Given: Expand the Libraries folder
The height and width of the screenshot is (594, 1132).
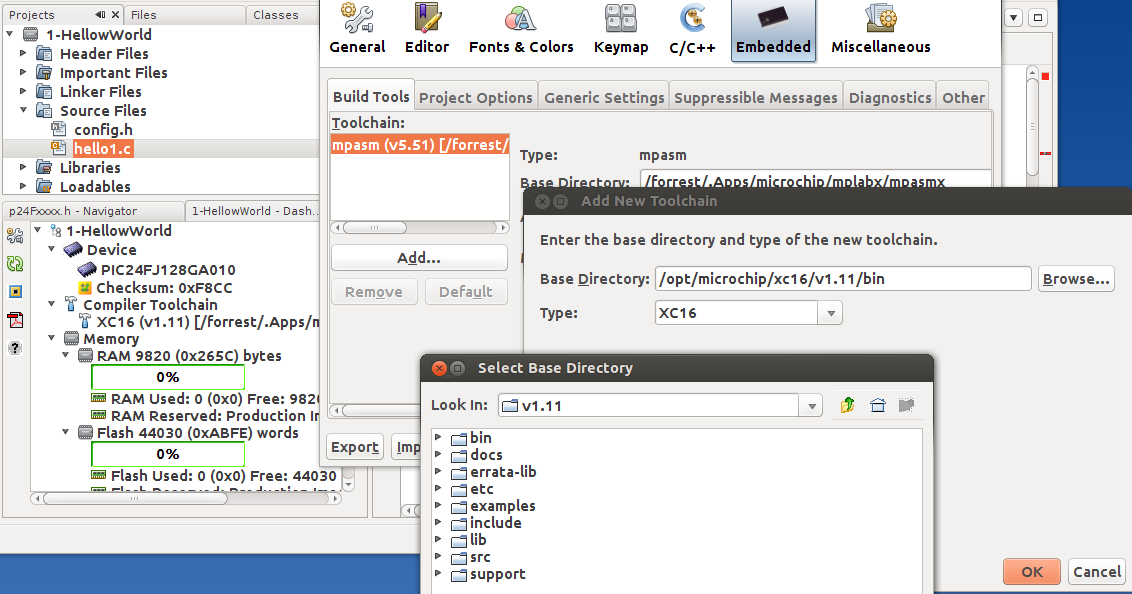Looking at the screenshot, I should pyautogui.click(x=23, y=167).
